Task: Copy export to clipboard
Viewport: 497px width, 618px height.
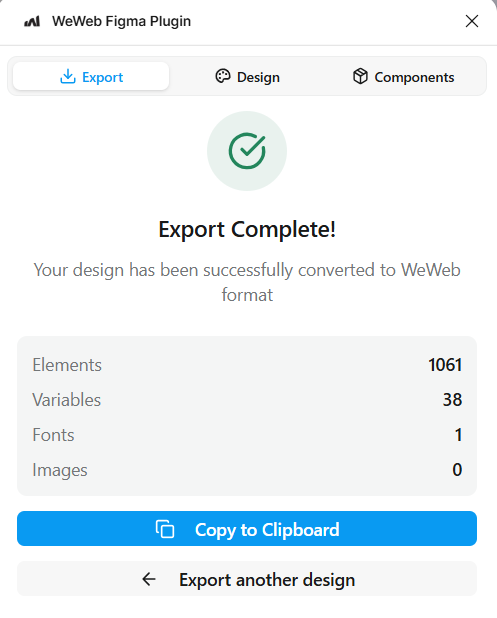Action: [247, 529]
